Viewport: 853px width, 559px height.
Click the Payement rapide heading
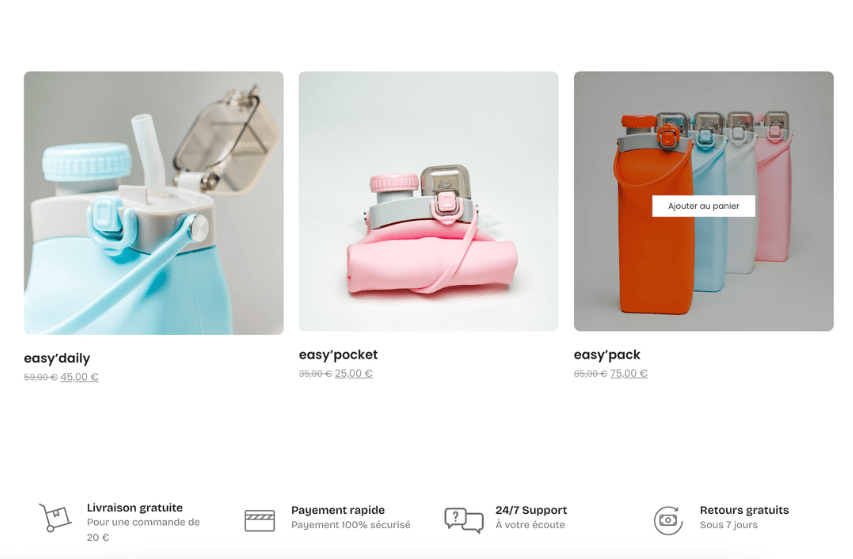point(338,510)
